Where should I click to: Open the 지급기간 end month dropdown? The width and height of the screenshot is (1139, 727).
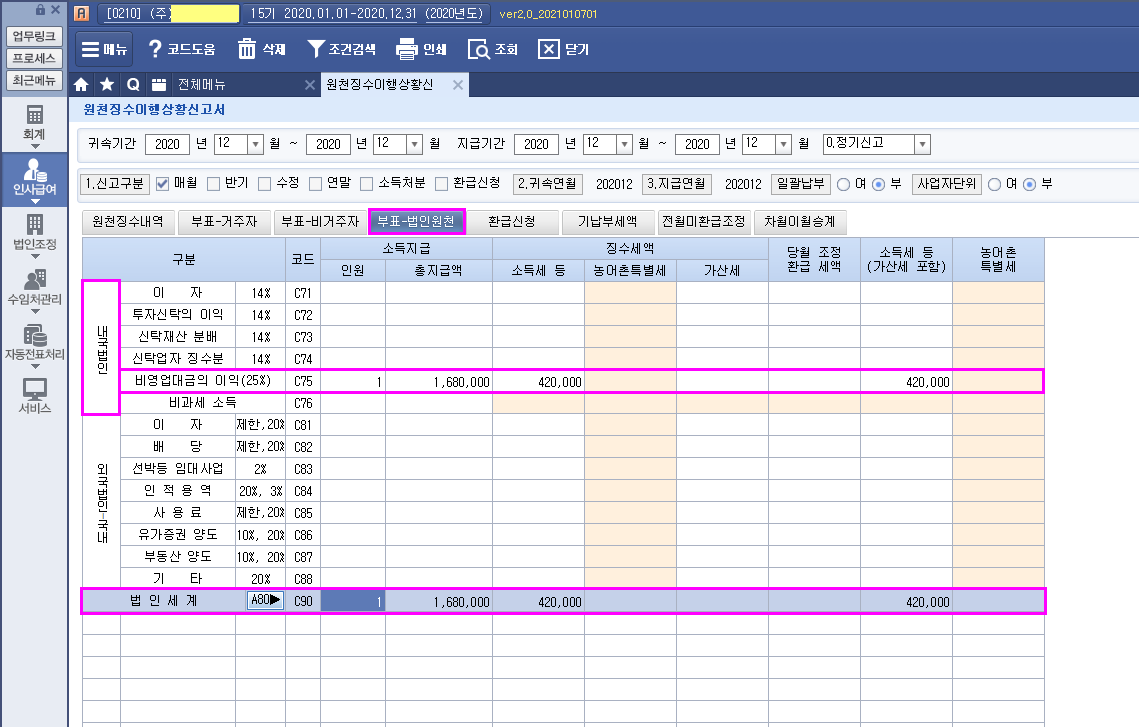point(782,144)
